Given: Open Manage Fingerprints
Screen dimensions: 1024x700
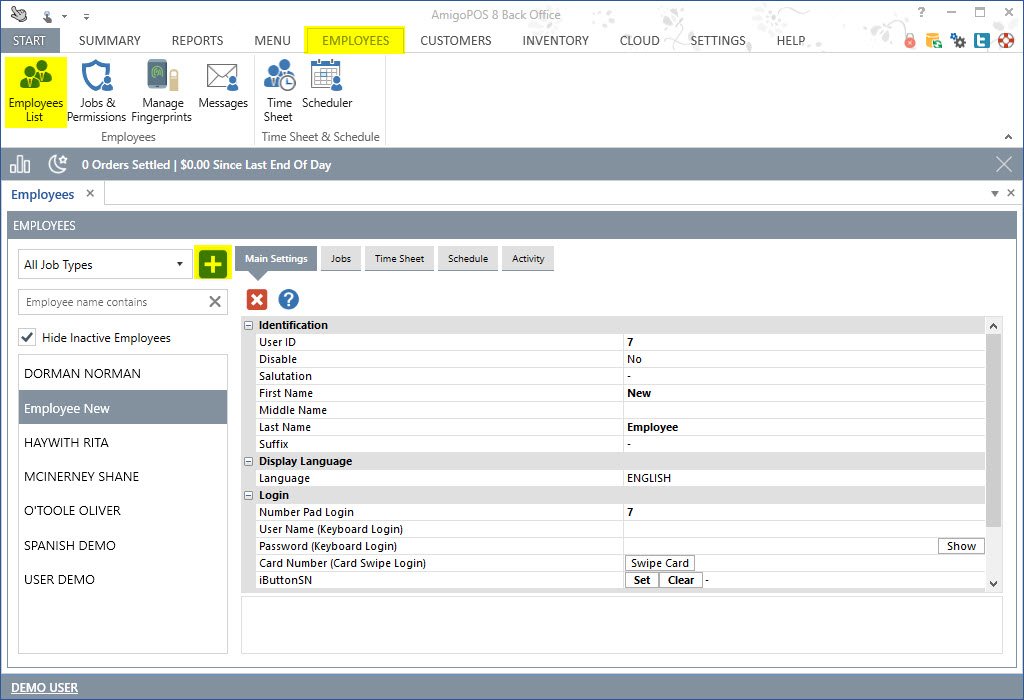Looking at the screenshot, I should (x=163, y=90).
